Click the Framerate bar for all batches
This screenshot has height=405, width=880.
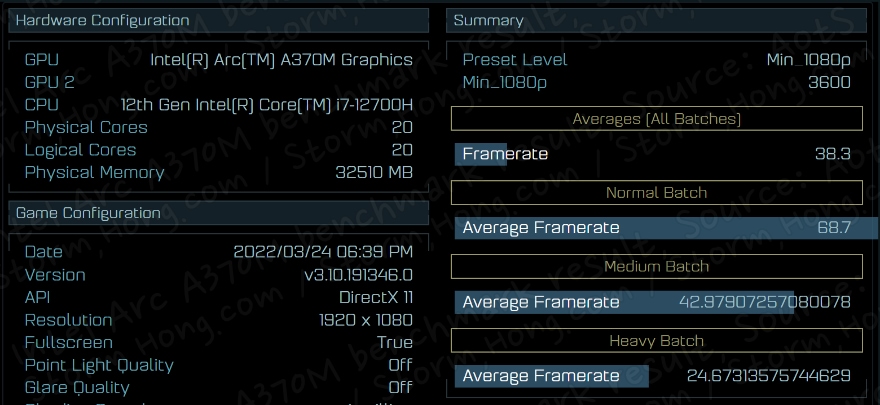tap(480, 154)
